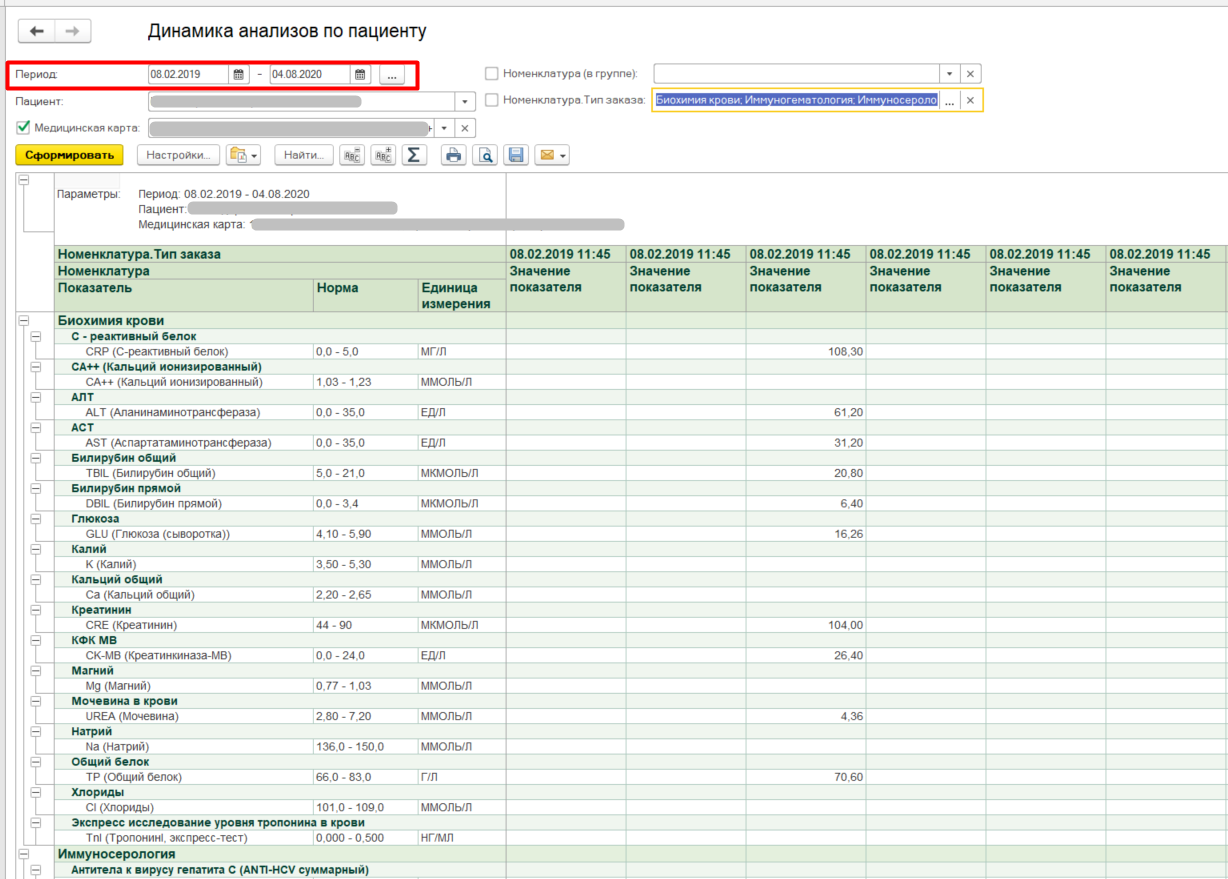Click the Сформировать button
Viewport: 1228px width, 879px height.
(x=69, y=155)
